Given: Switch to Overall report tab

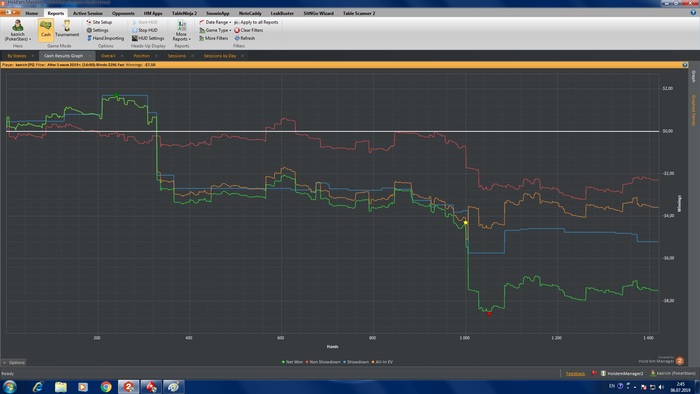Looking at the screenshot, I should coord(108,56).
